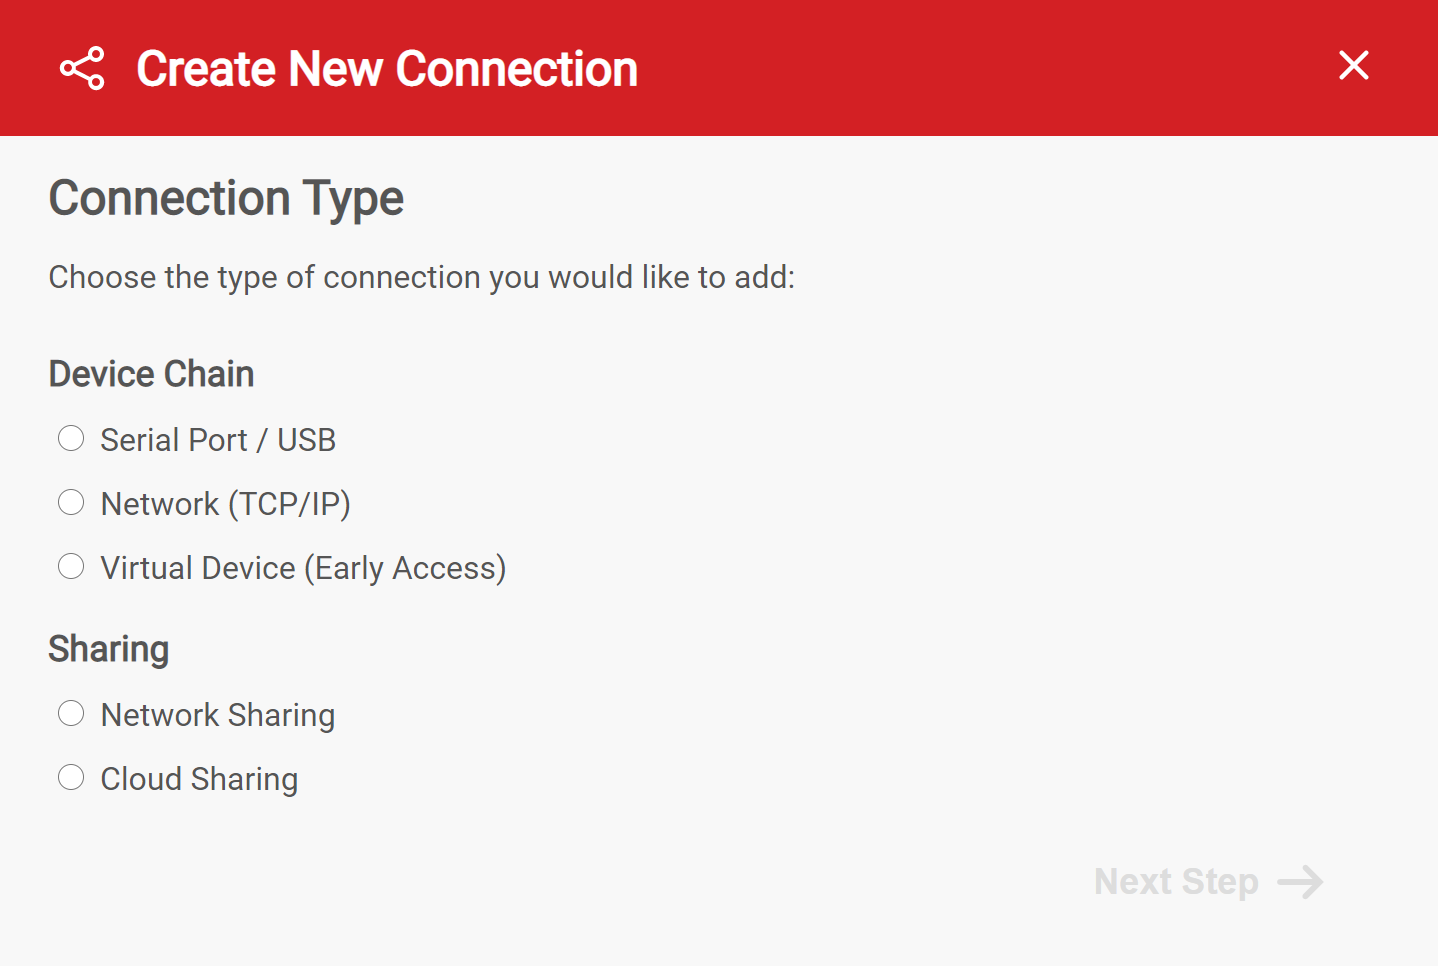
Task: Click the "Network Sharing" label text
Action: click(x=218, y=715)
